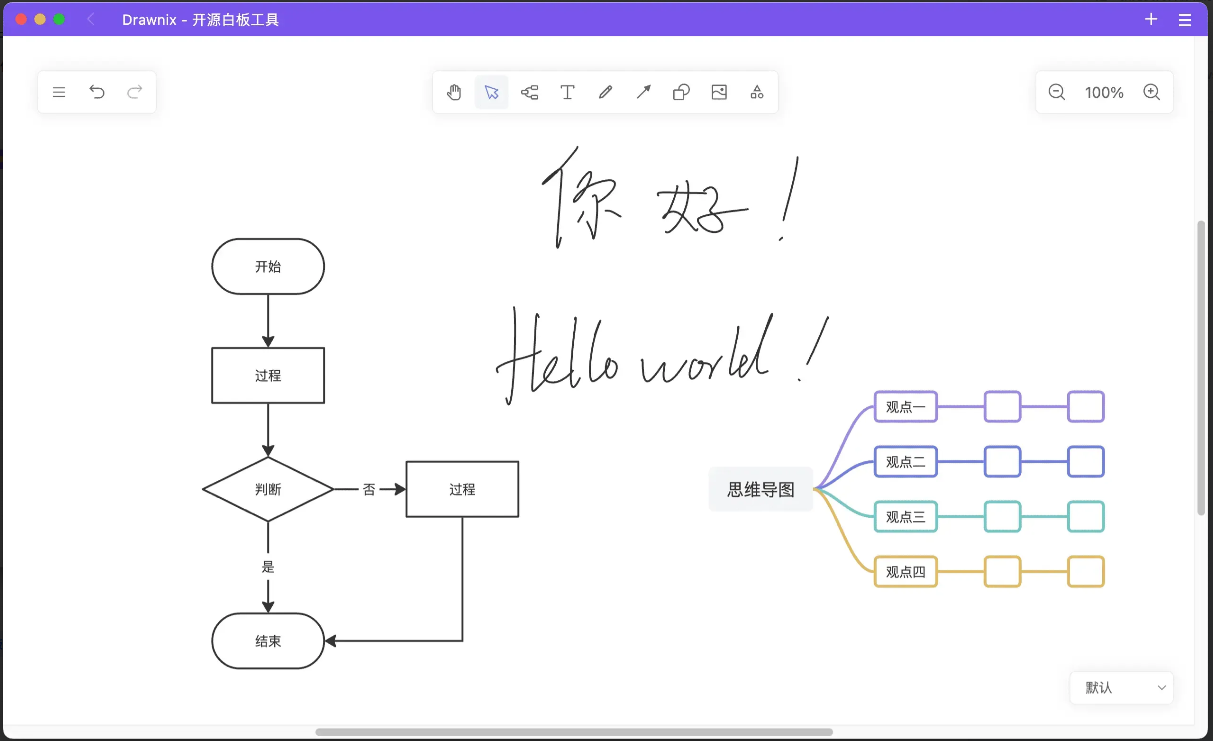Select the 过程 rectangle right of 判断
The image size is (1213, 741).
[462, 489]
